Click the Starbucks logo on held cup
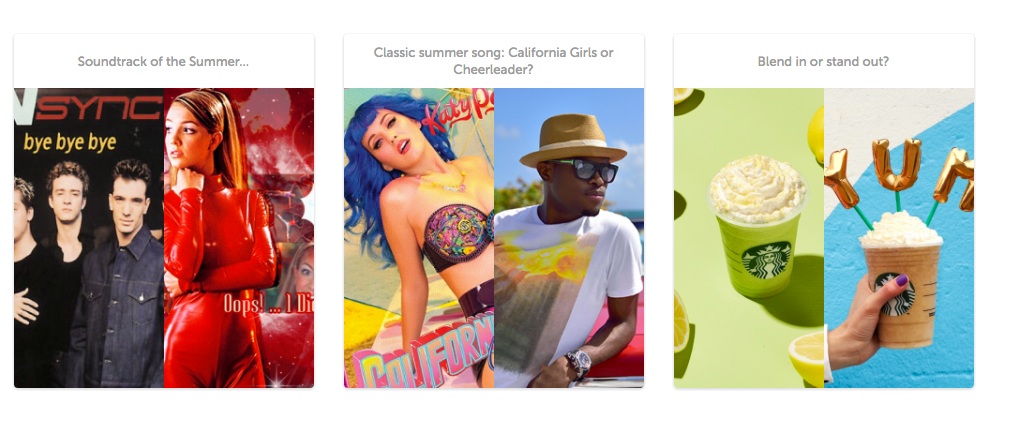 pyautogui.click(x=894, y=294)
